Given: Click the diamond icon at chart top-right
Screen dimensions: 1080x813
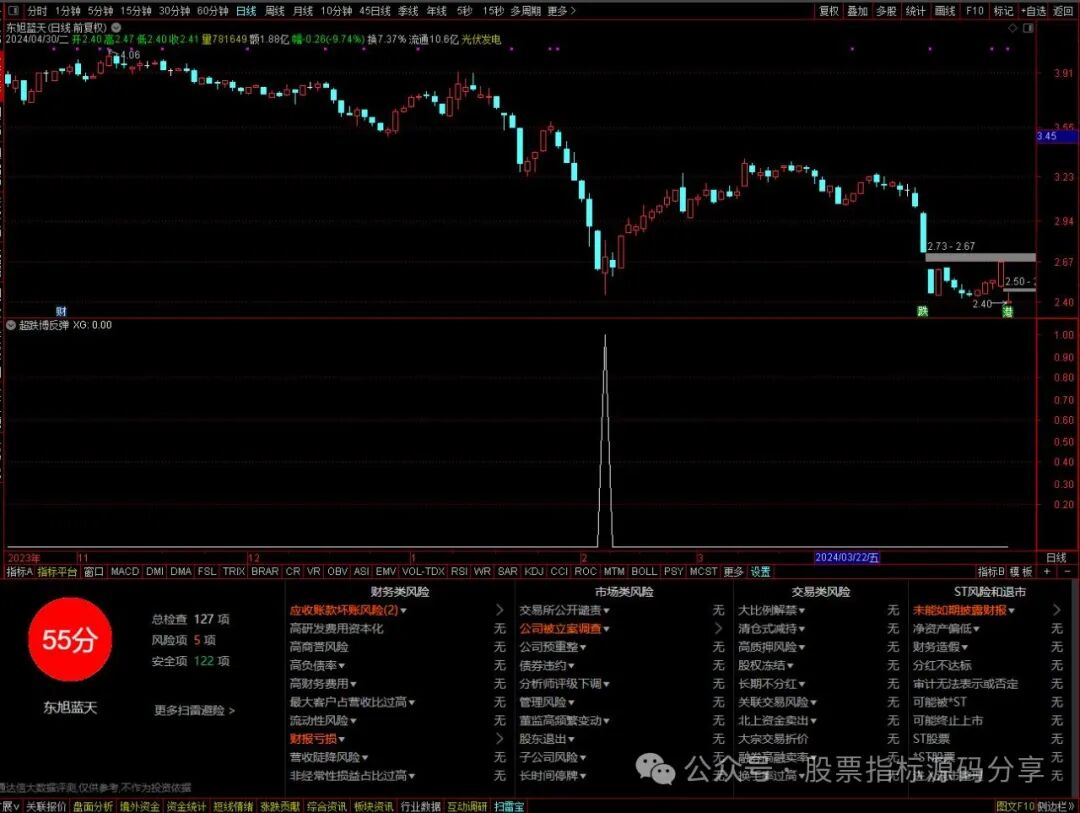Looking at the screenshot, I should [1012, 28].
